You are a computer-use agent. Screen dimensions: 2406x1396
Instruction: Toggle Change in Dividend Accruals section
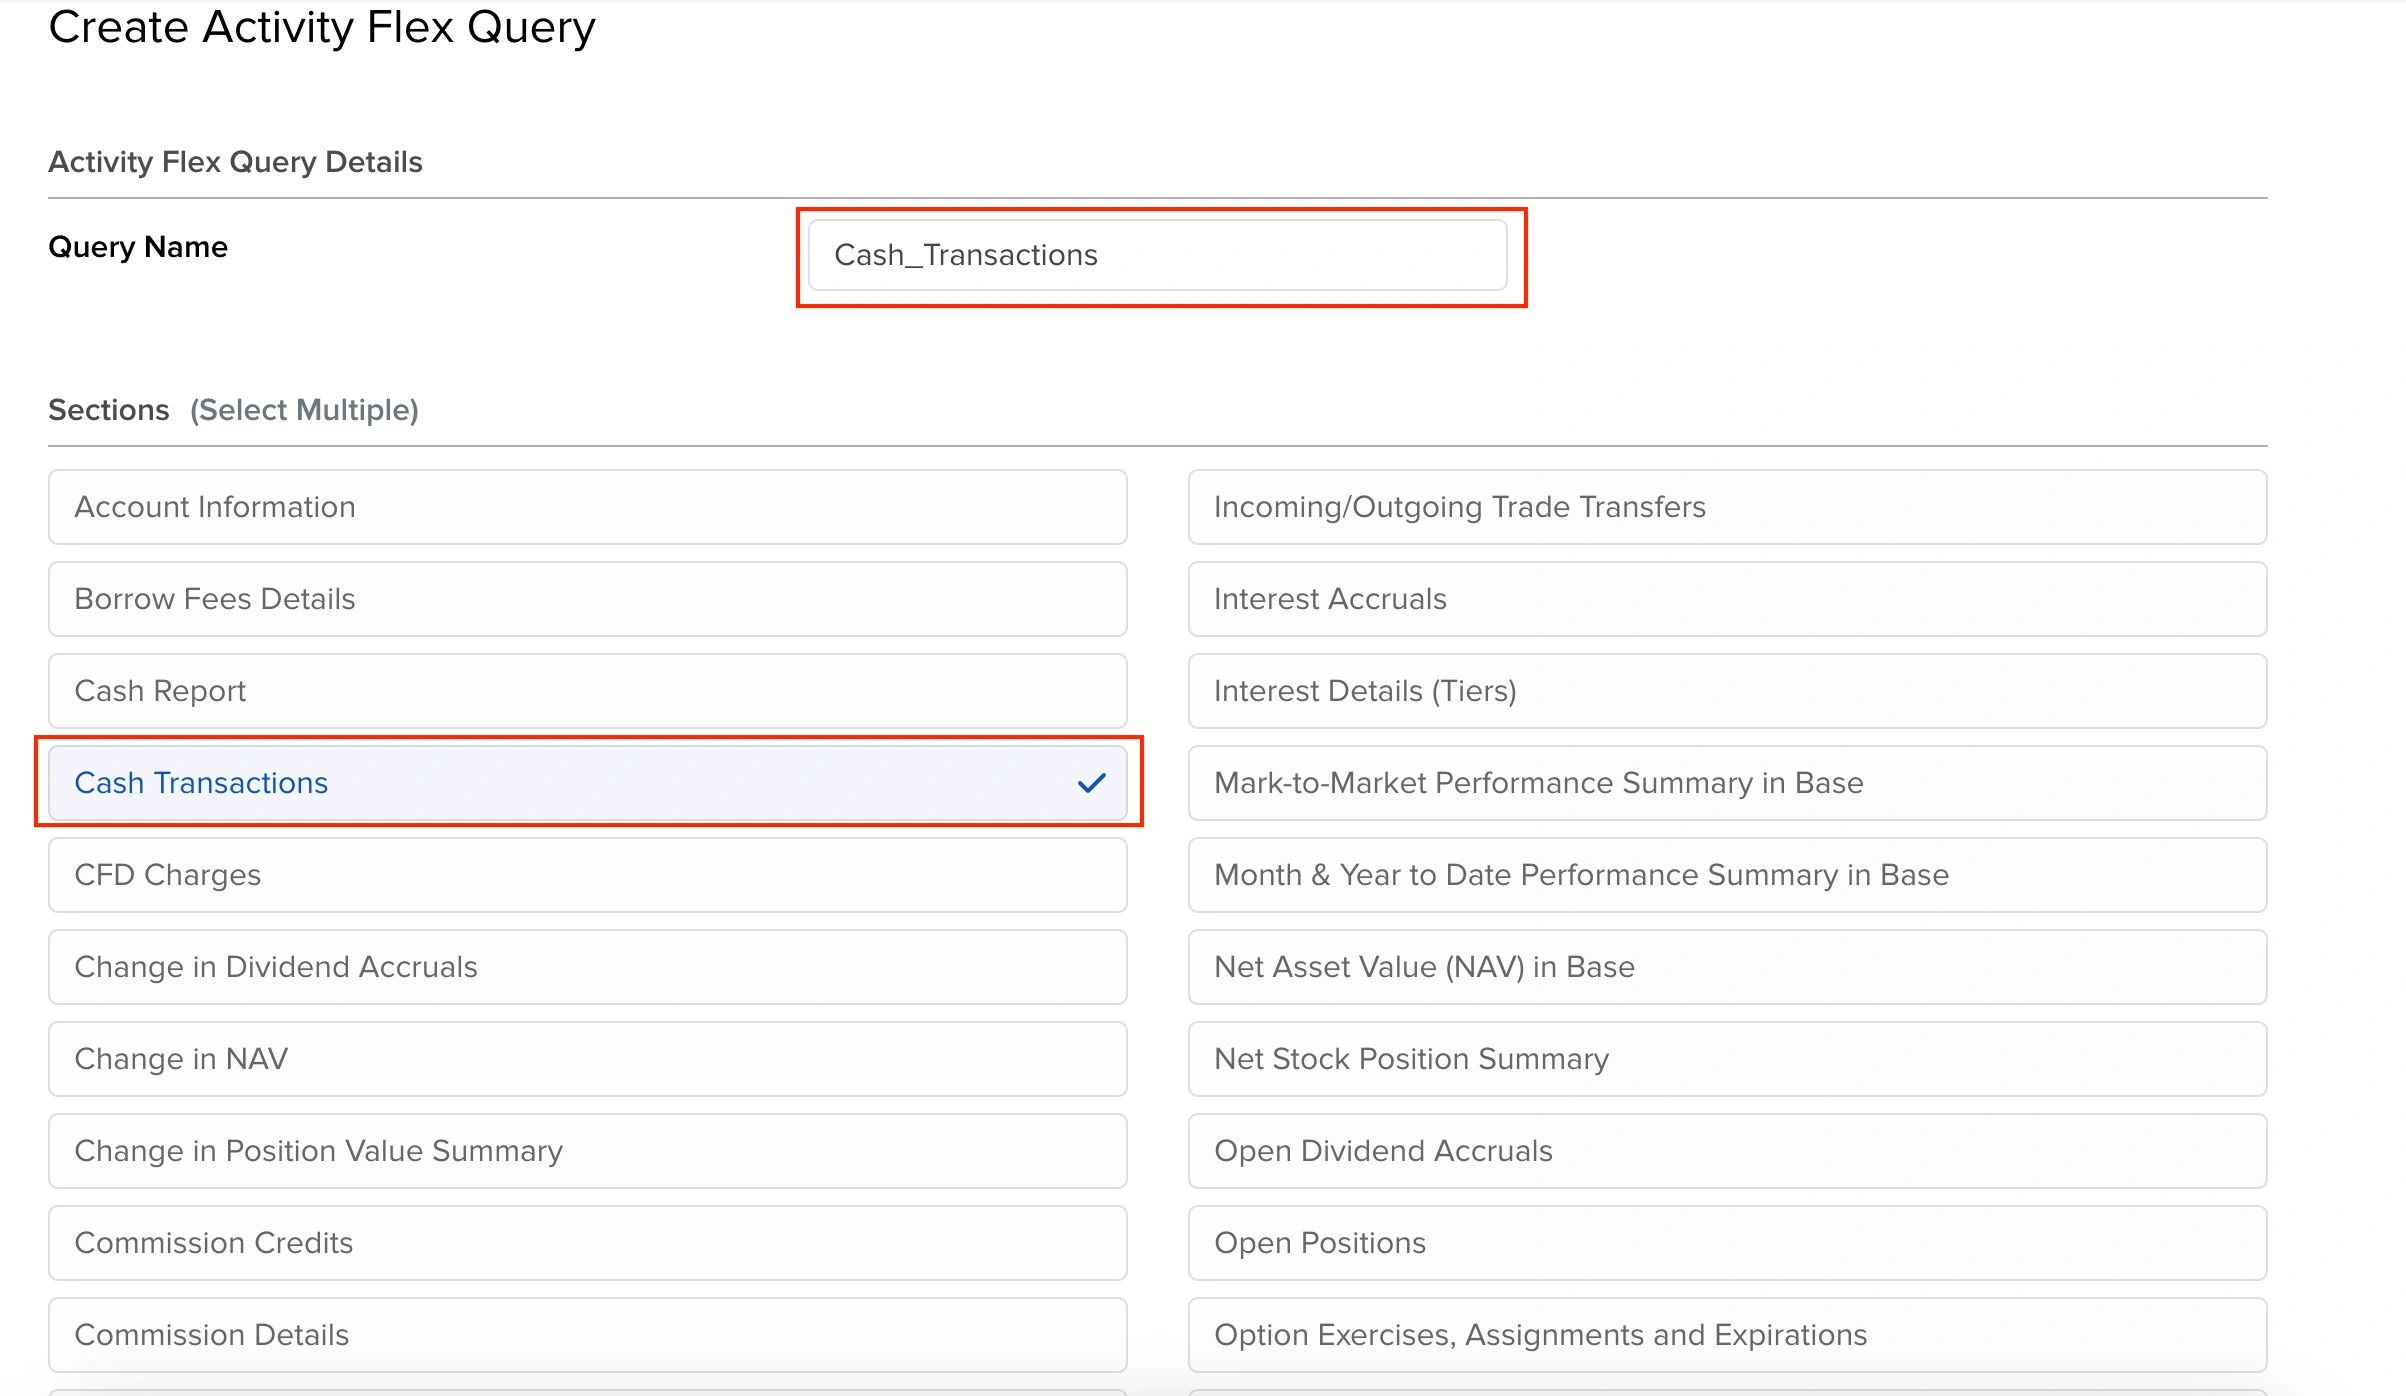[x=587, y=967]
